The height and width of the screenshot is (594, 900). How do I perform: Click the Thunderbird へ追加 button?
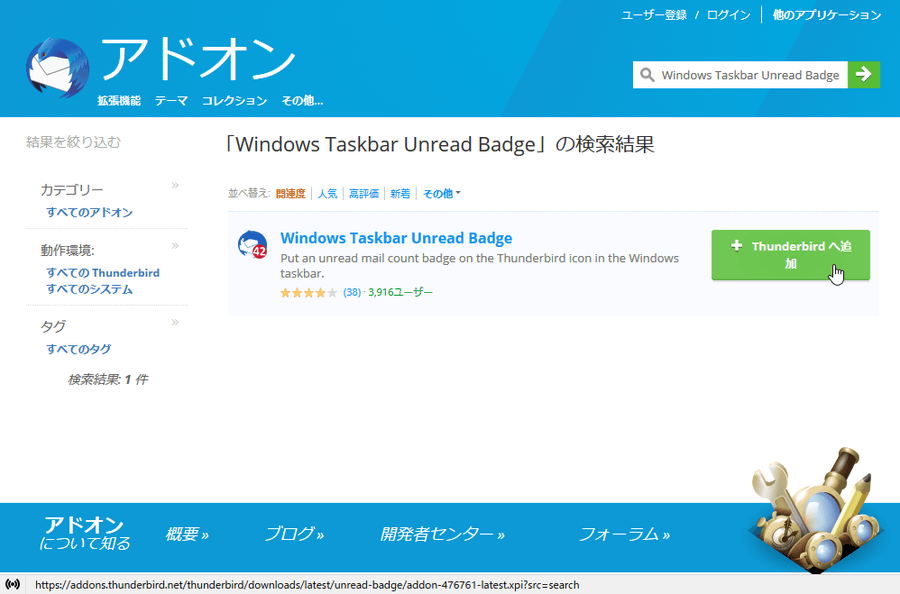coord(790,255)
